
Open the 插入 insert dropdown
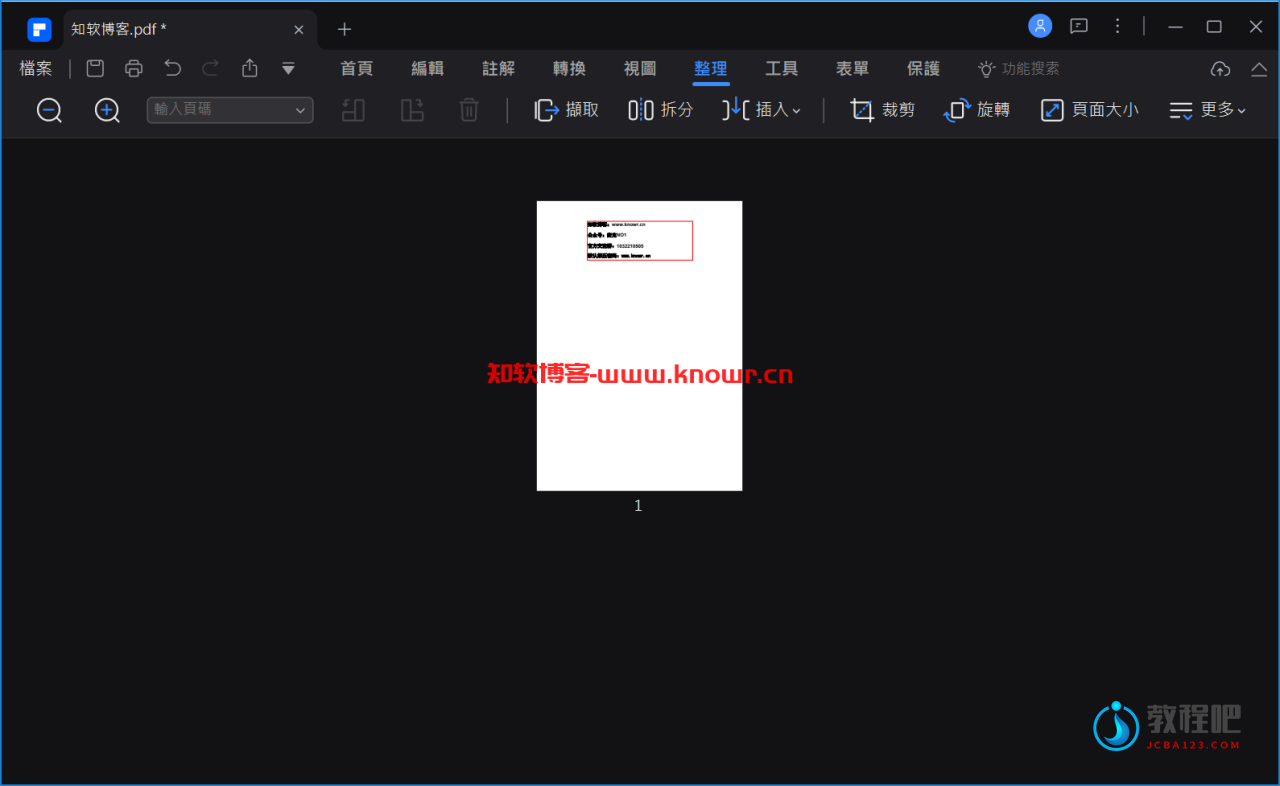pos(762,110)
